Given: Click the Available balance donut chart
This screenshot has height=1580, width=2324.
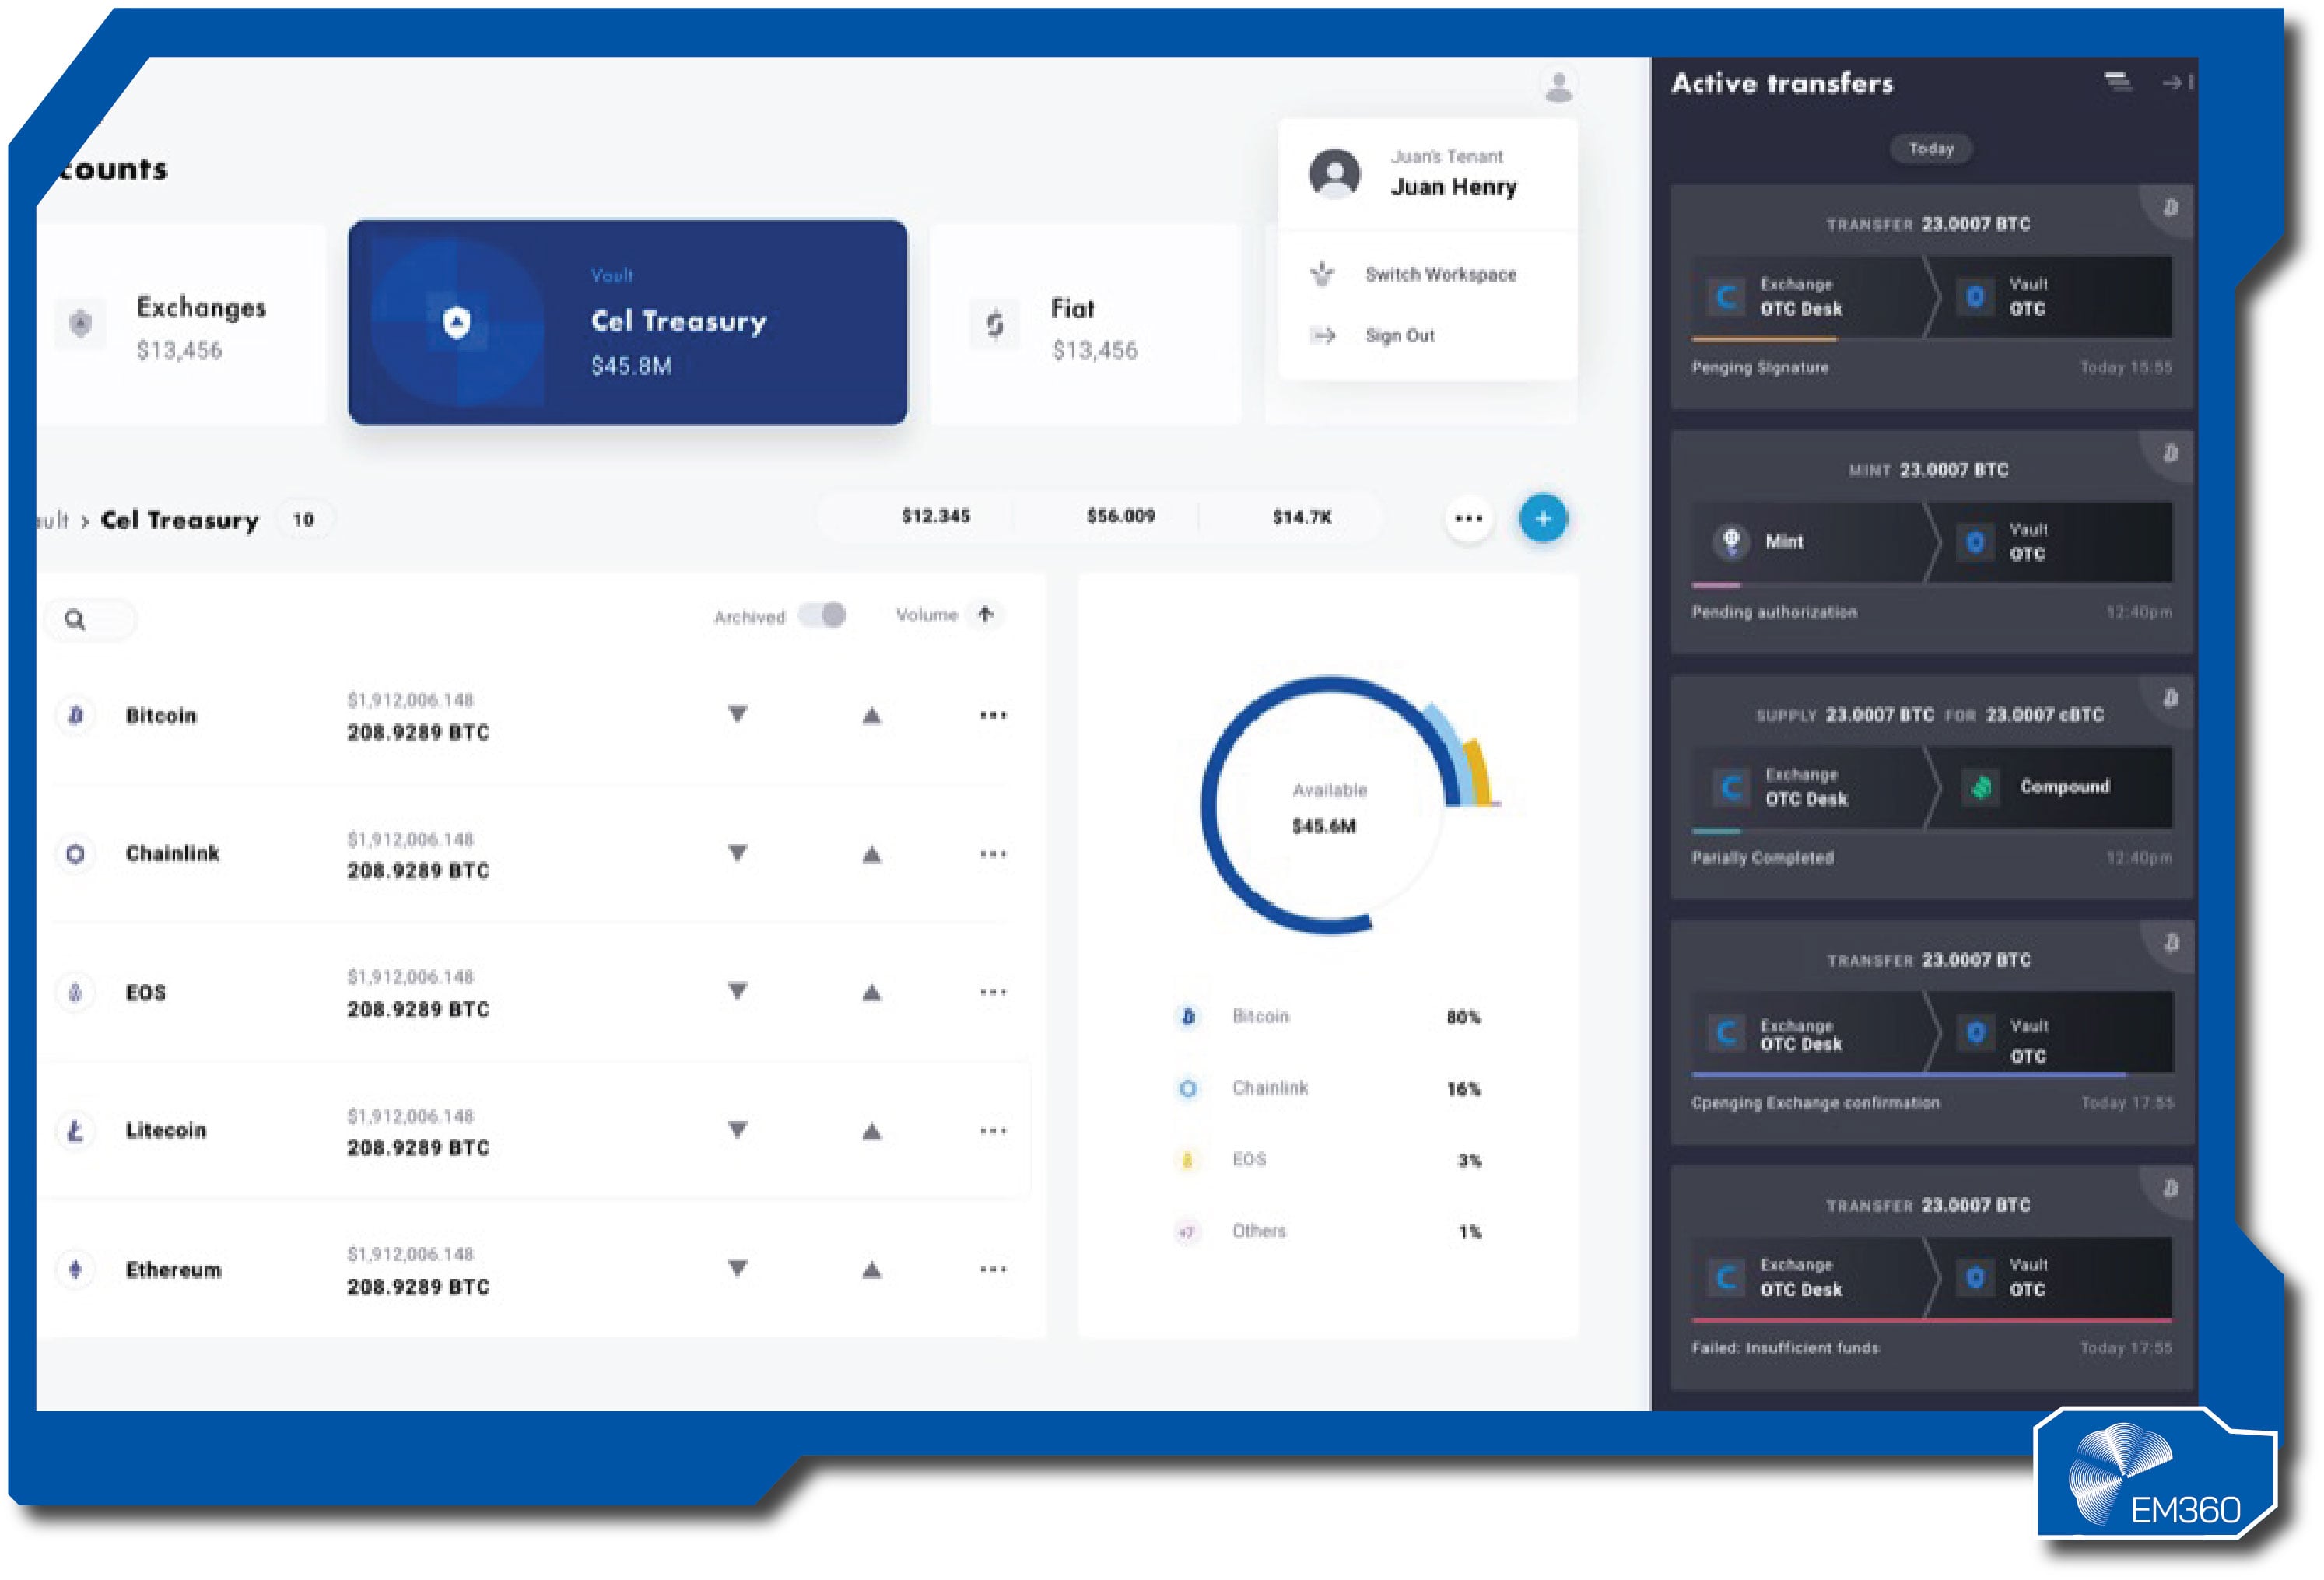Looking at the screenshot, I should click(x=1328, y=806).
